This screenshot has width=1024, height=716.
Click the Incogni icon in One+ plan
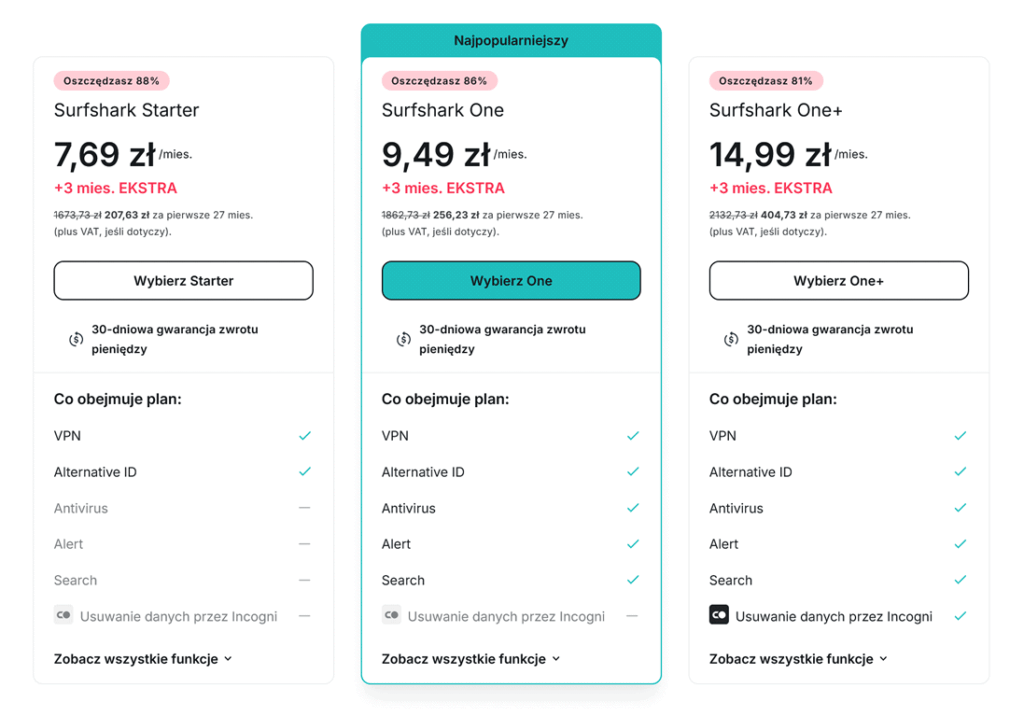point(718,615)
